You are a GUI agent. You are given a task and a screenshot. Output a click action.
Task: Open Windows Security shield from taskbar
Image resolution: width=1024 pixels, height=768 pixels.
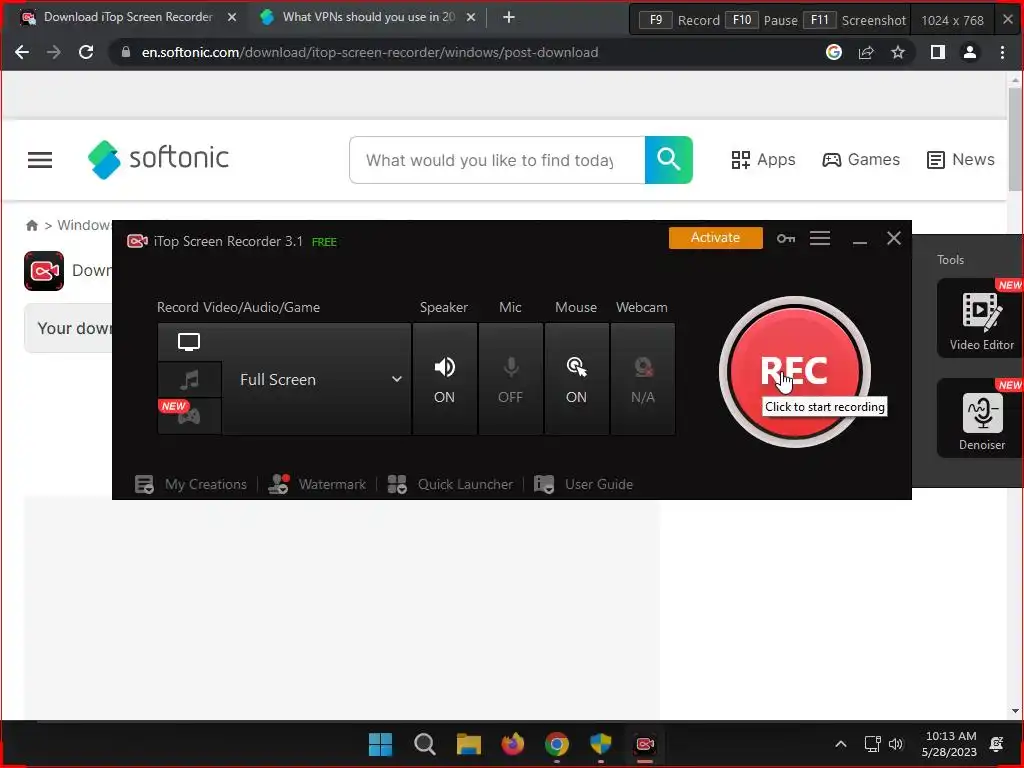601,744
